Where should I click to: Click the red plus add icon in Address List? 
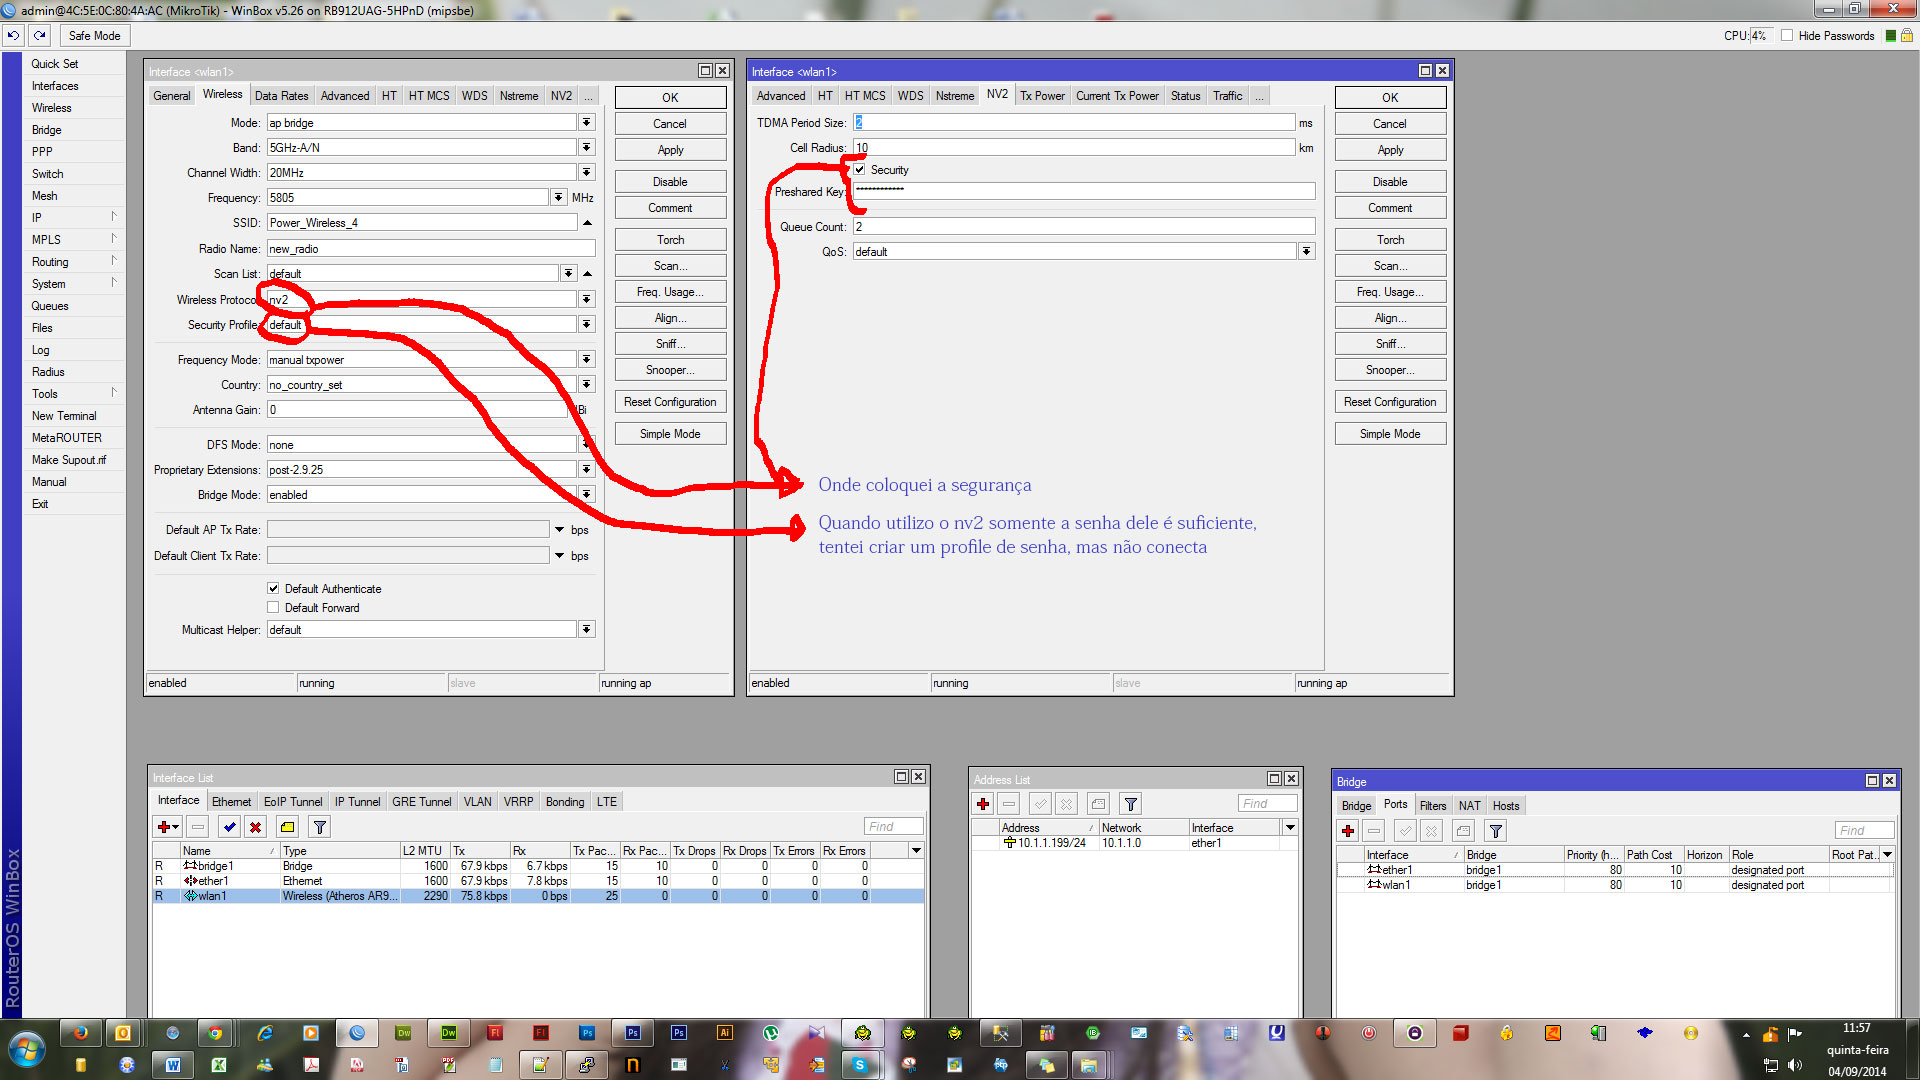(x=983, y=804)
